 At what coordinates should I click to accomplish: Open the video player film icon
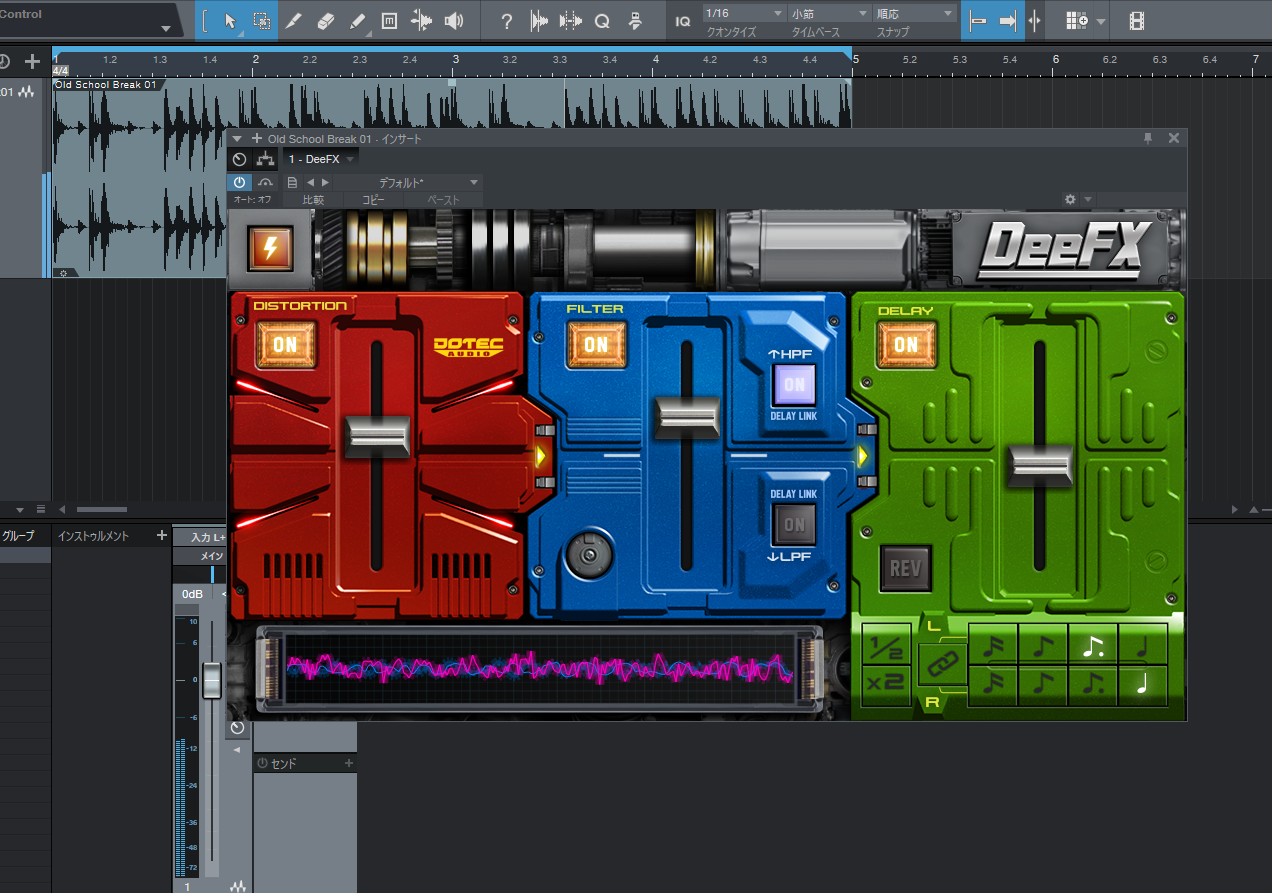pyautogui.click(x=1137, y=20)
